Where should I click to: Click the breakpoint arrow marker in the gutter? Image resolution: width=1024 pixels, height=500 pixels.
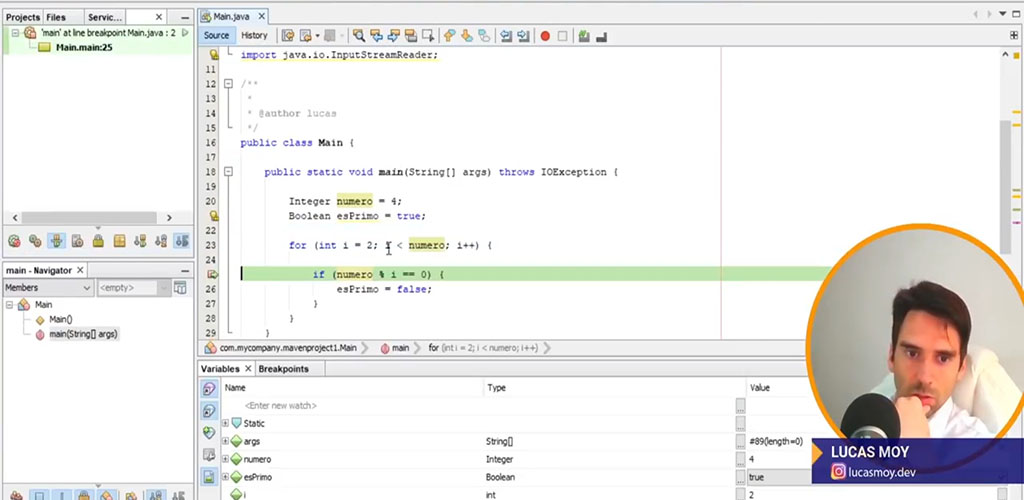pyautogui.click(x=212, y=274)
